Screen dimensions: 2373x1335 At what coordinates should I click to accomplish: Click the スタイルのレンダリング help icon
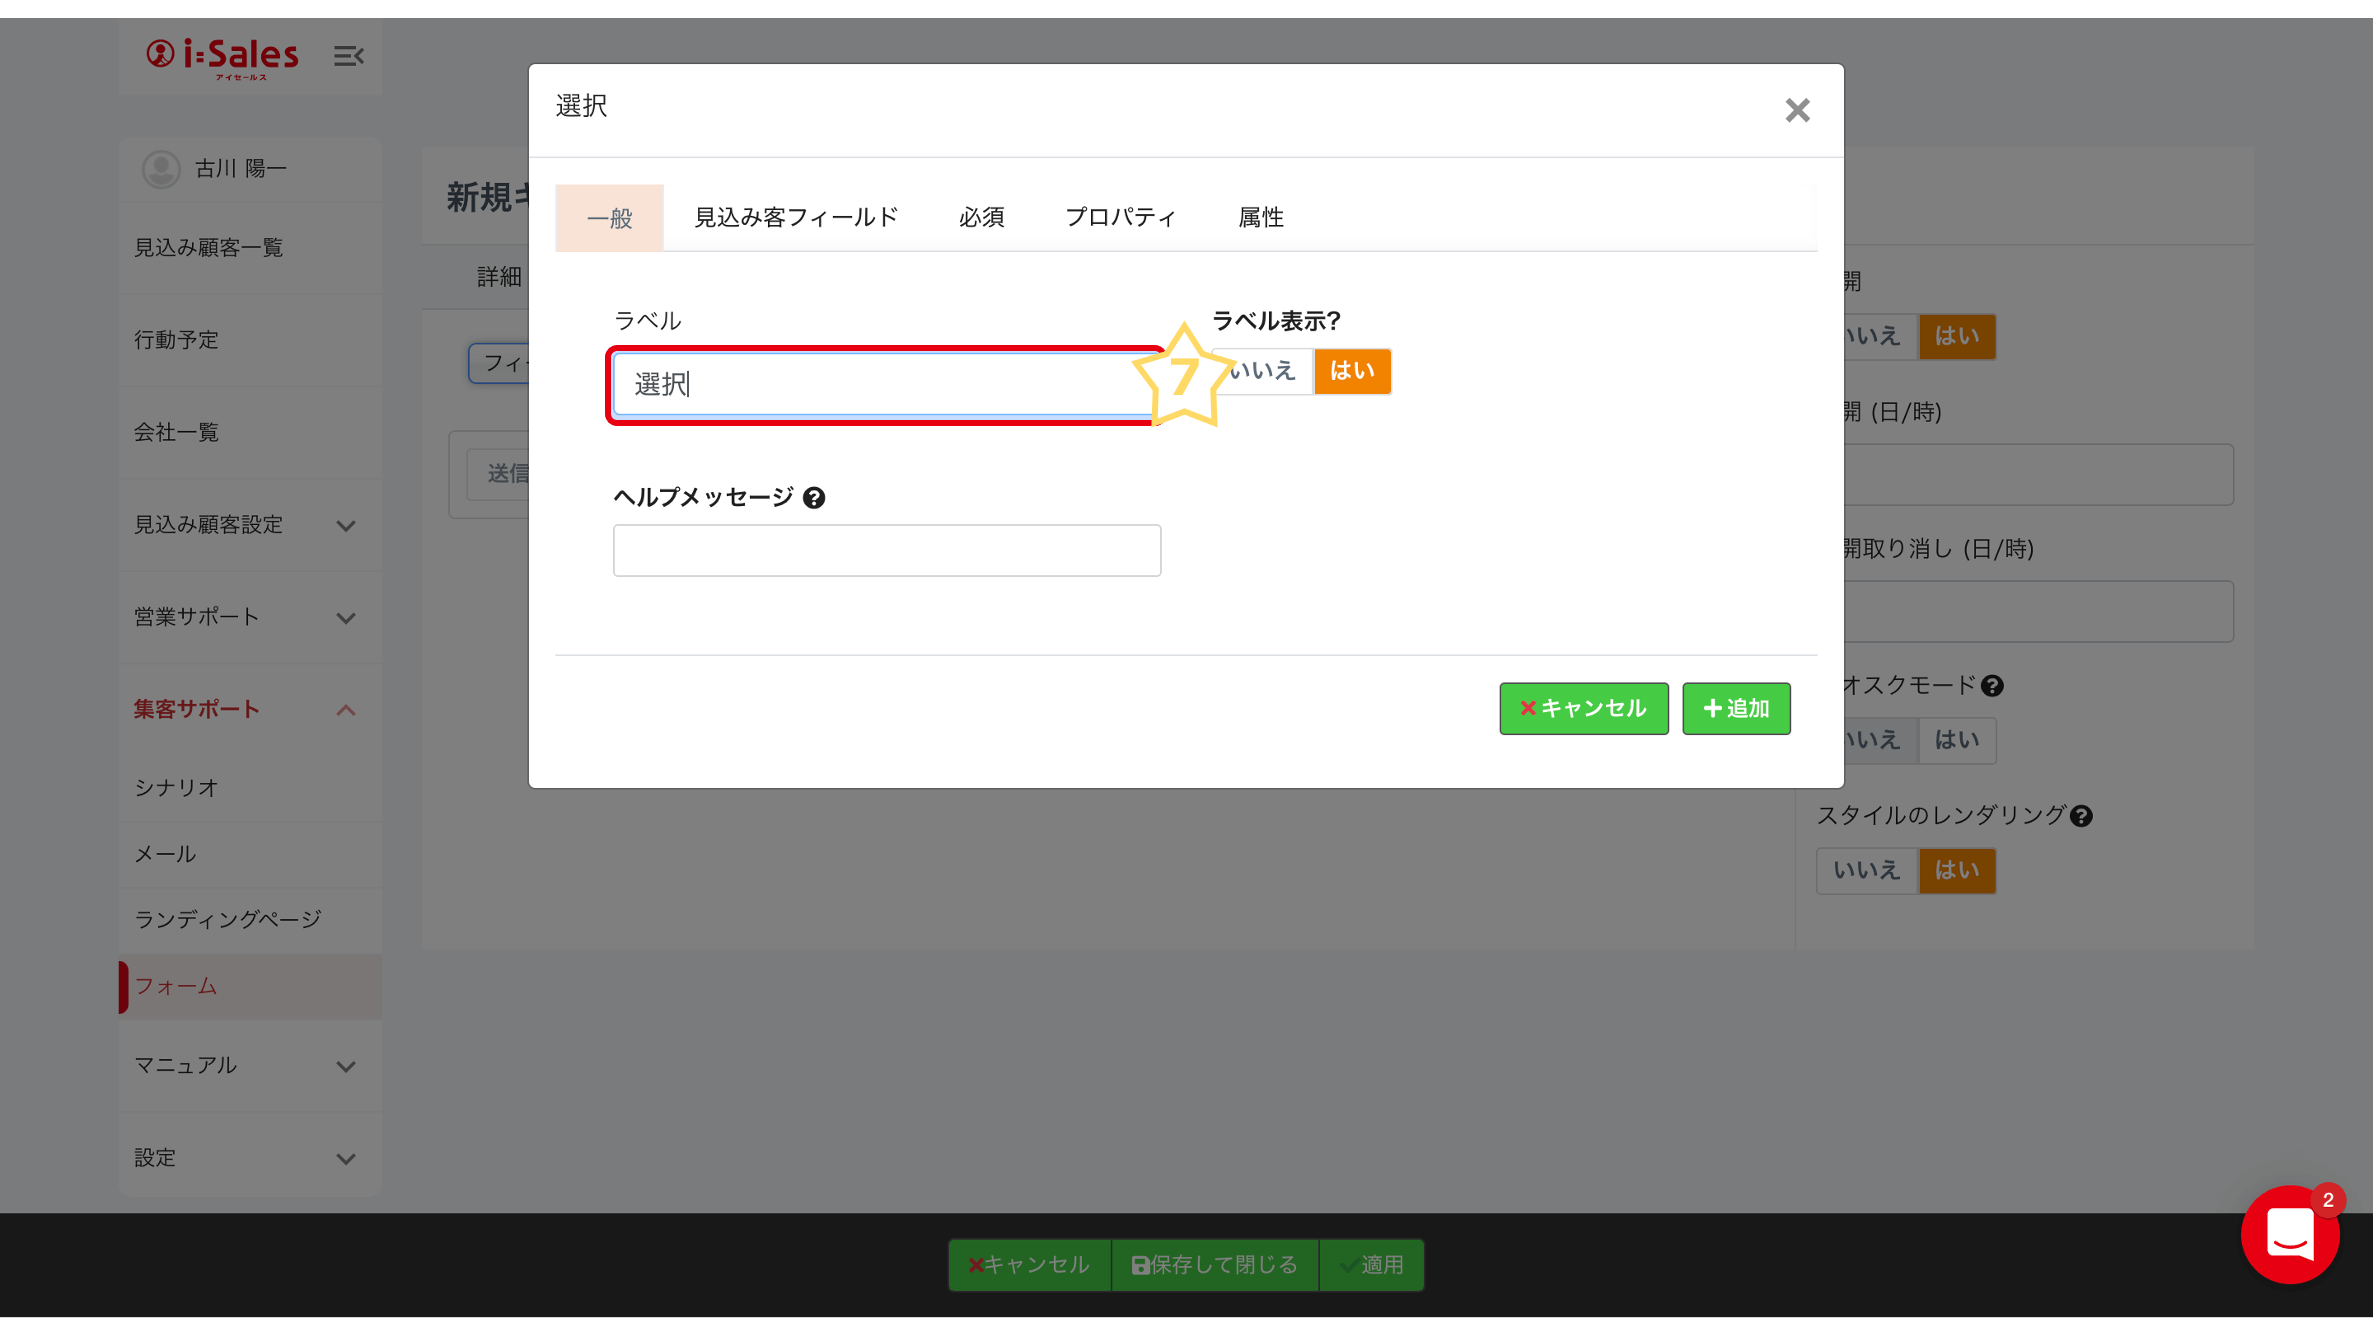[x=2081, y=816]
